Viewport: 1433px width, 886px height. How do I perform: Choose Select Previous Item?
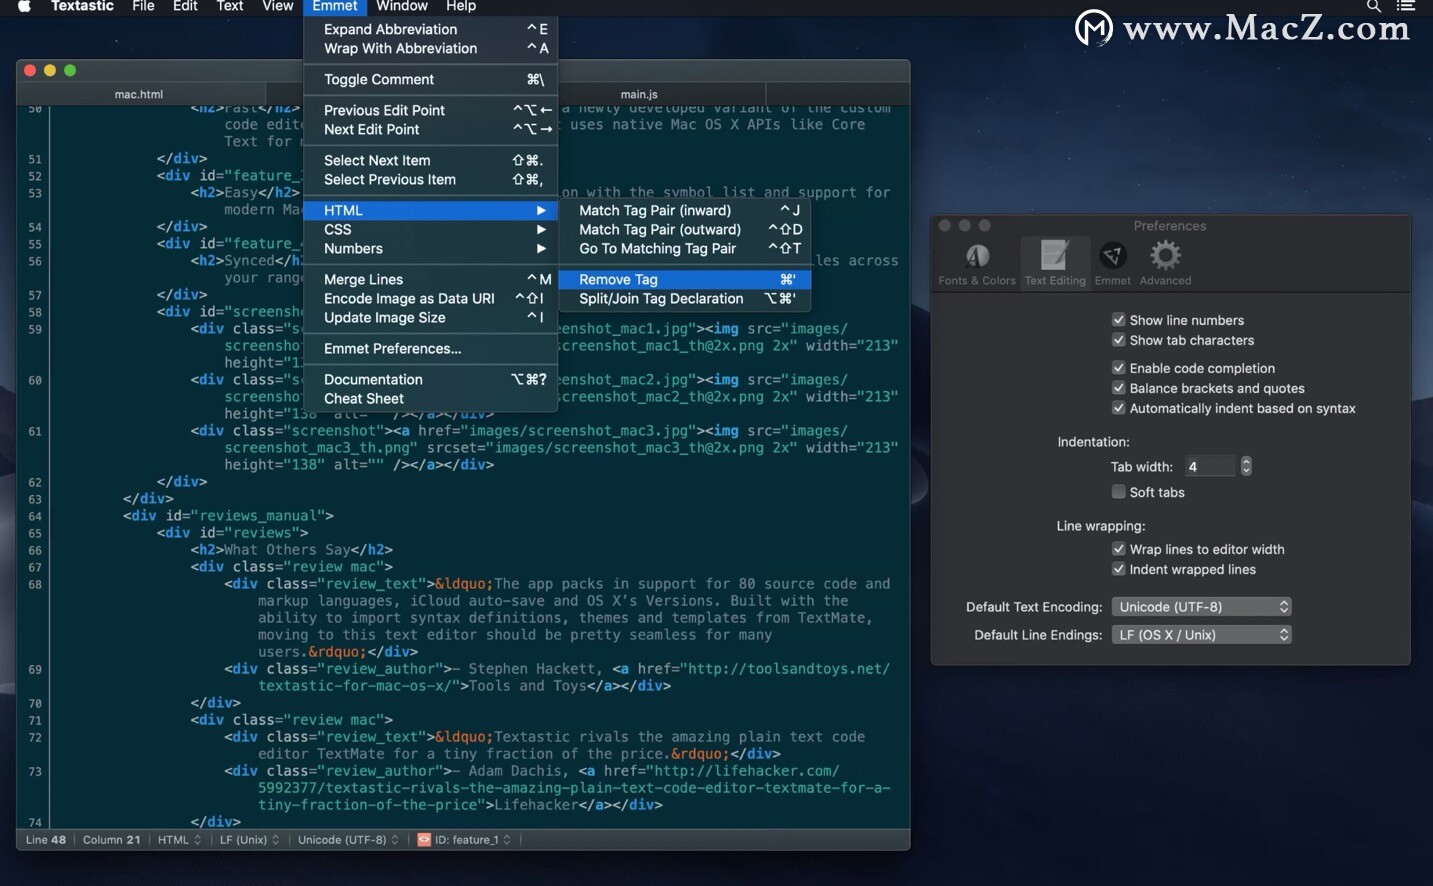tap(430, 180)
